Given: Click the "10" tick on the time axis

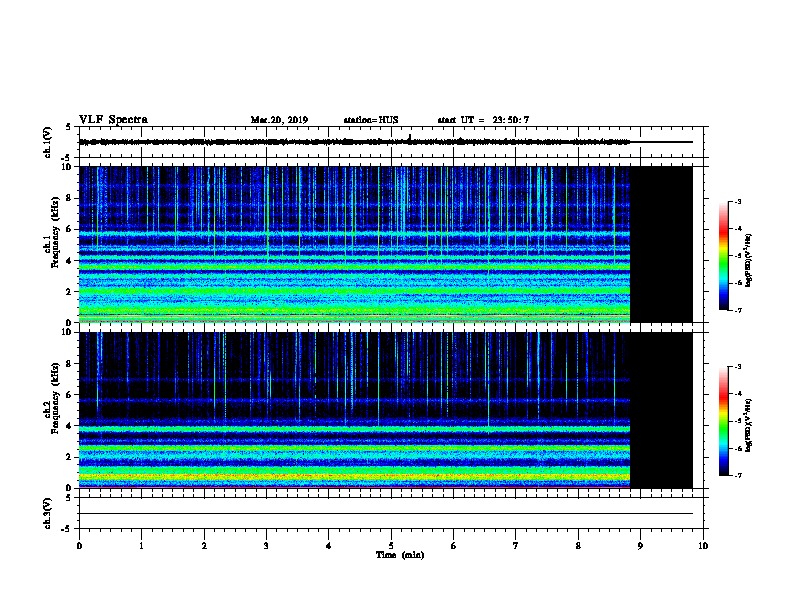Looking at the screenshot, I should coord(703,546).
